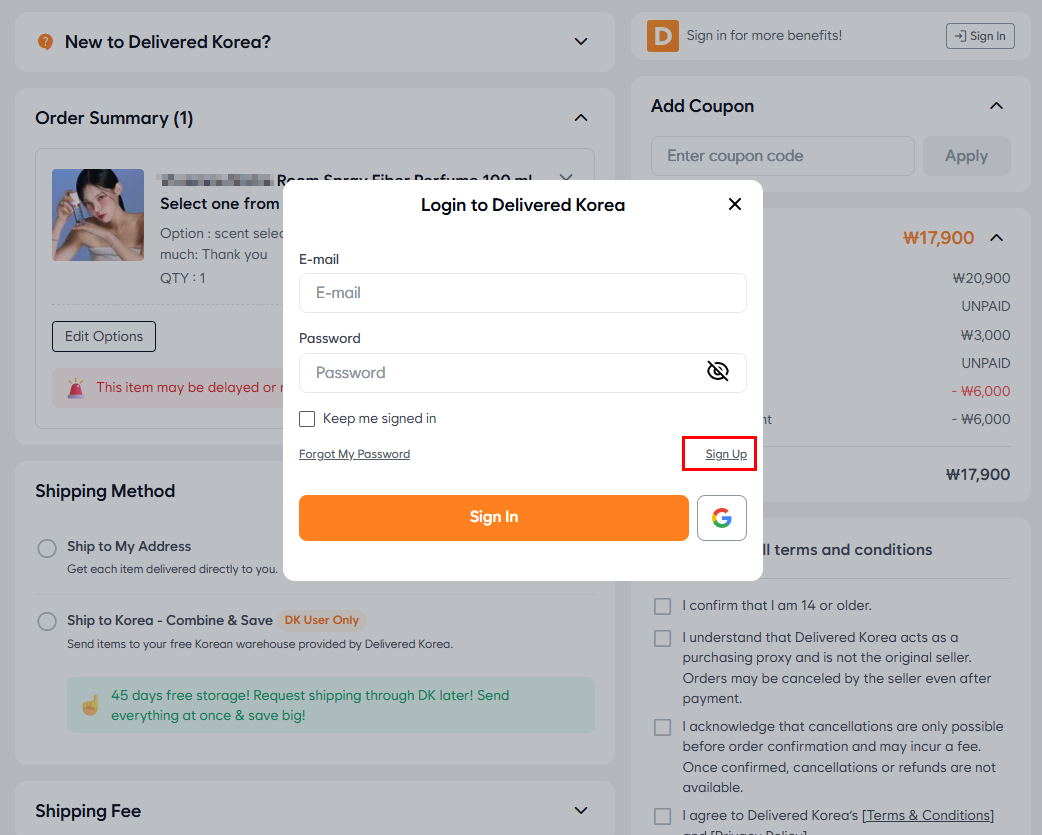Image resolution: width=1042 pixels, height=835 pixels.
Task: Click Sign in for more benefits text
Action: [764, 36]
